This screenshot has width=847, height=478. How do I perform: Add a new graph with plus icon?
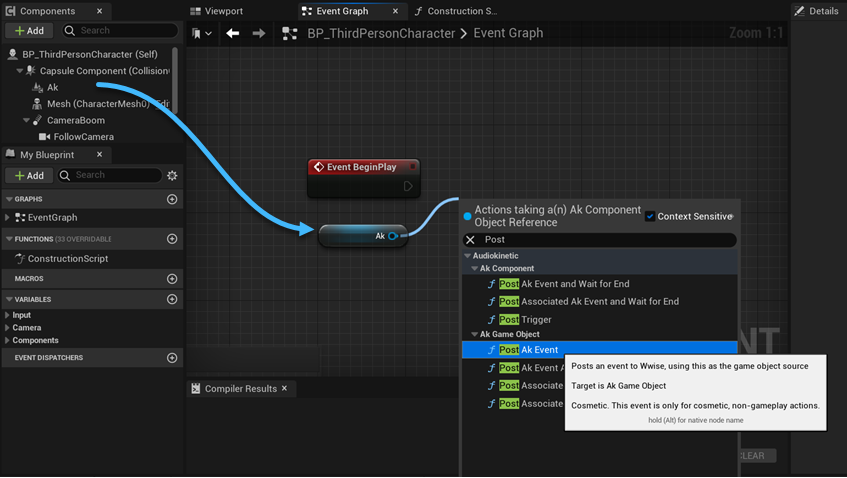172,199
